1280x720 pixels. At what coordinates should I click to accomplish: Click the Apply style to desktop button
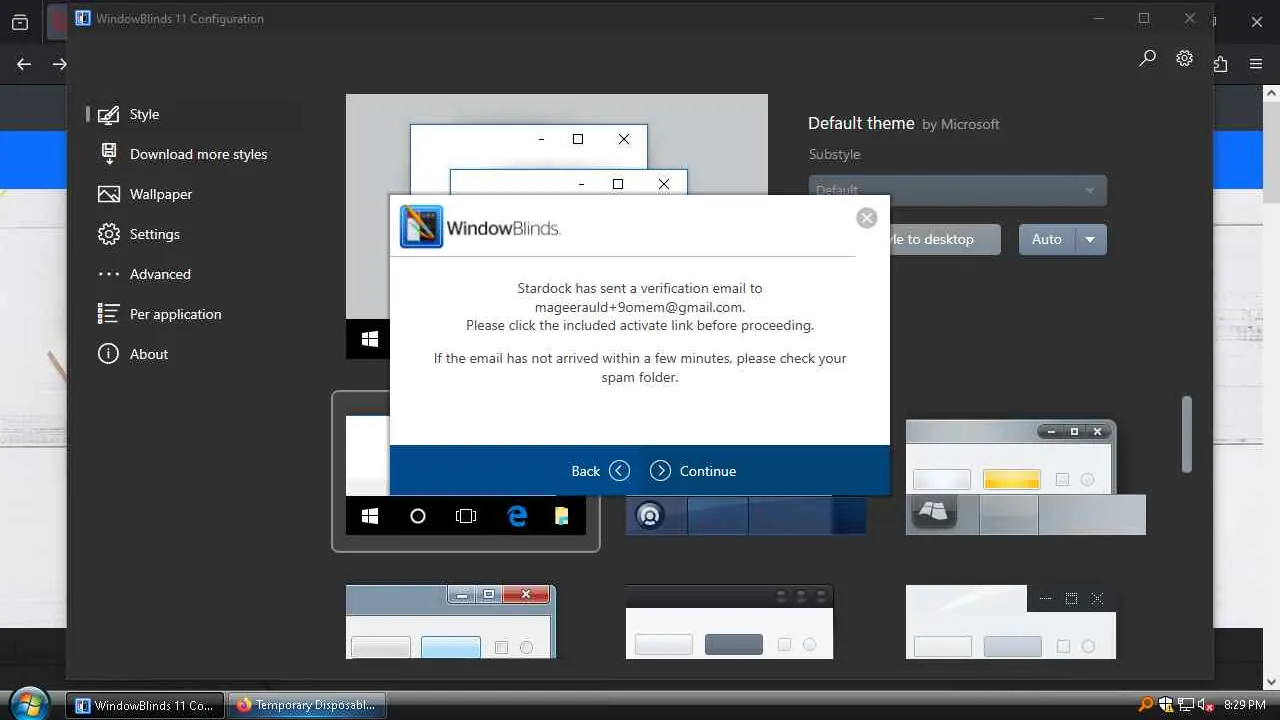[x=944, y=239]
